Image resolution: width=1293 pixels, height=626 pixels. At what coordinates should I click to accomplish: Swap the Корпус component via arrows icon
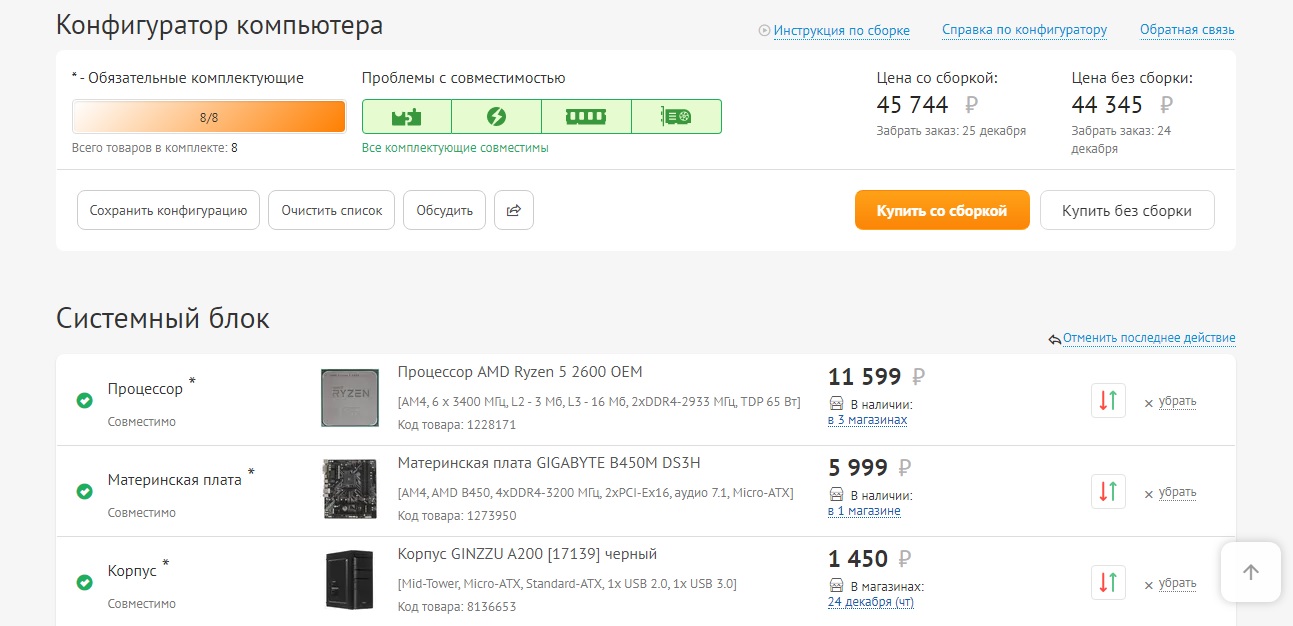click(x=1108, y=583)
